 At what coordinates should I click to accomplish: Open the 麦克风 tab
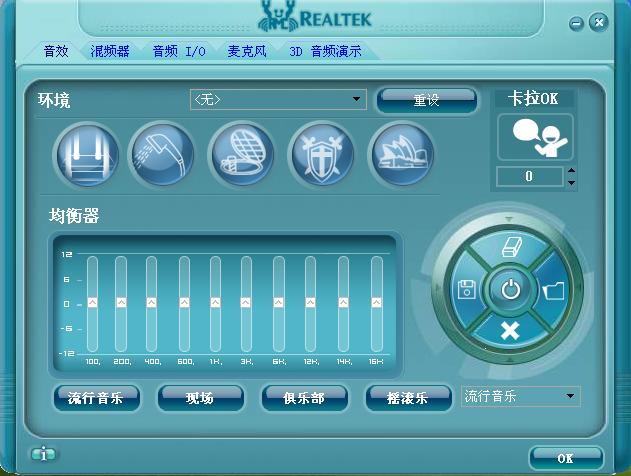click(246, 51)
